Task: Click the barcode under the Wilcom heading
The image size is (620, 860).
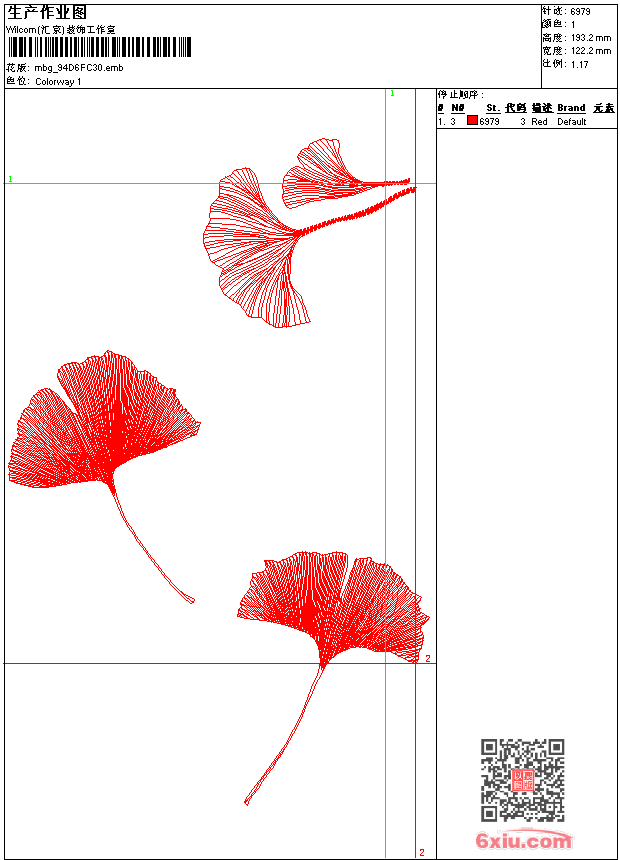Action: pos(99,49)
